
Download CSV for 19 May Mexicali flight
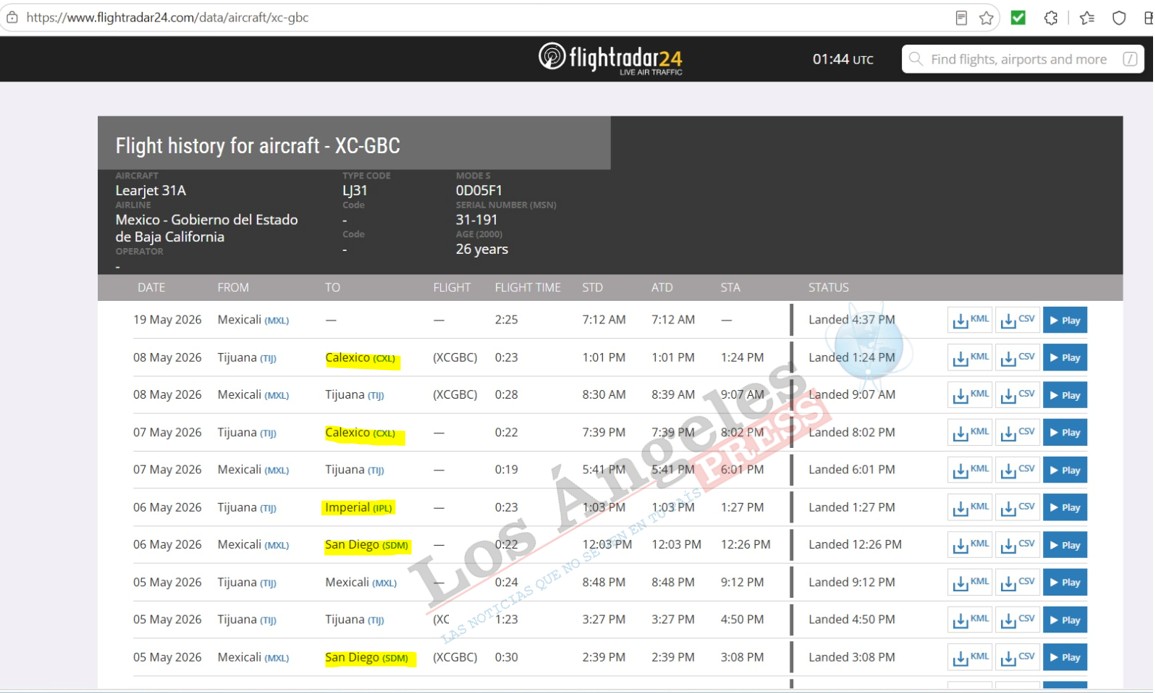tap(1017, 320)
